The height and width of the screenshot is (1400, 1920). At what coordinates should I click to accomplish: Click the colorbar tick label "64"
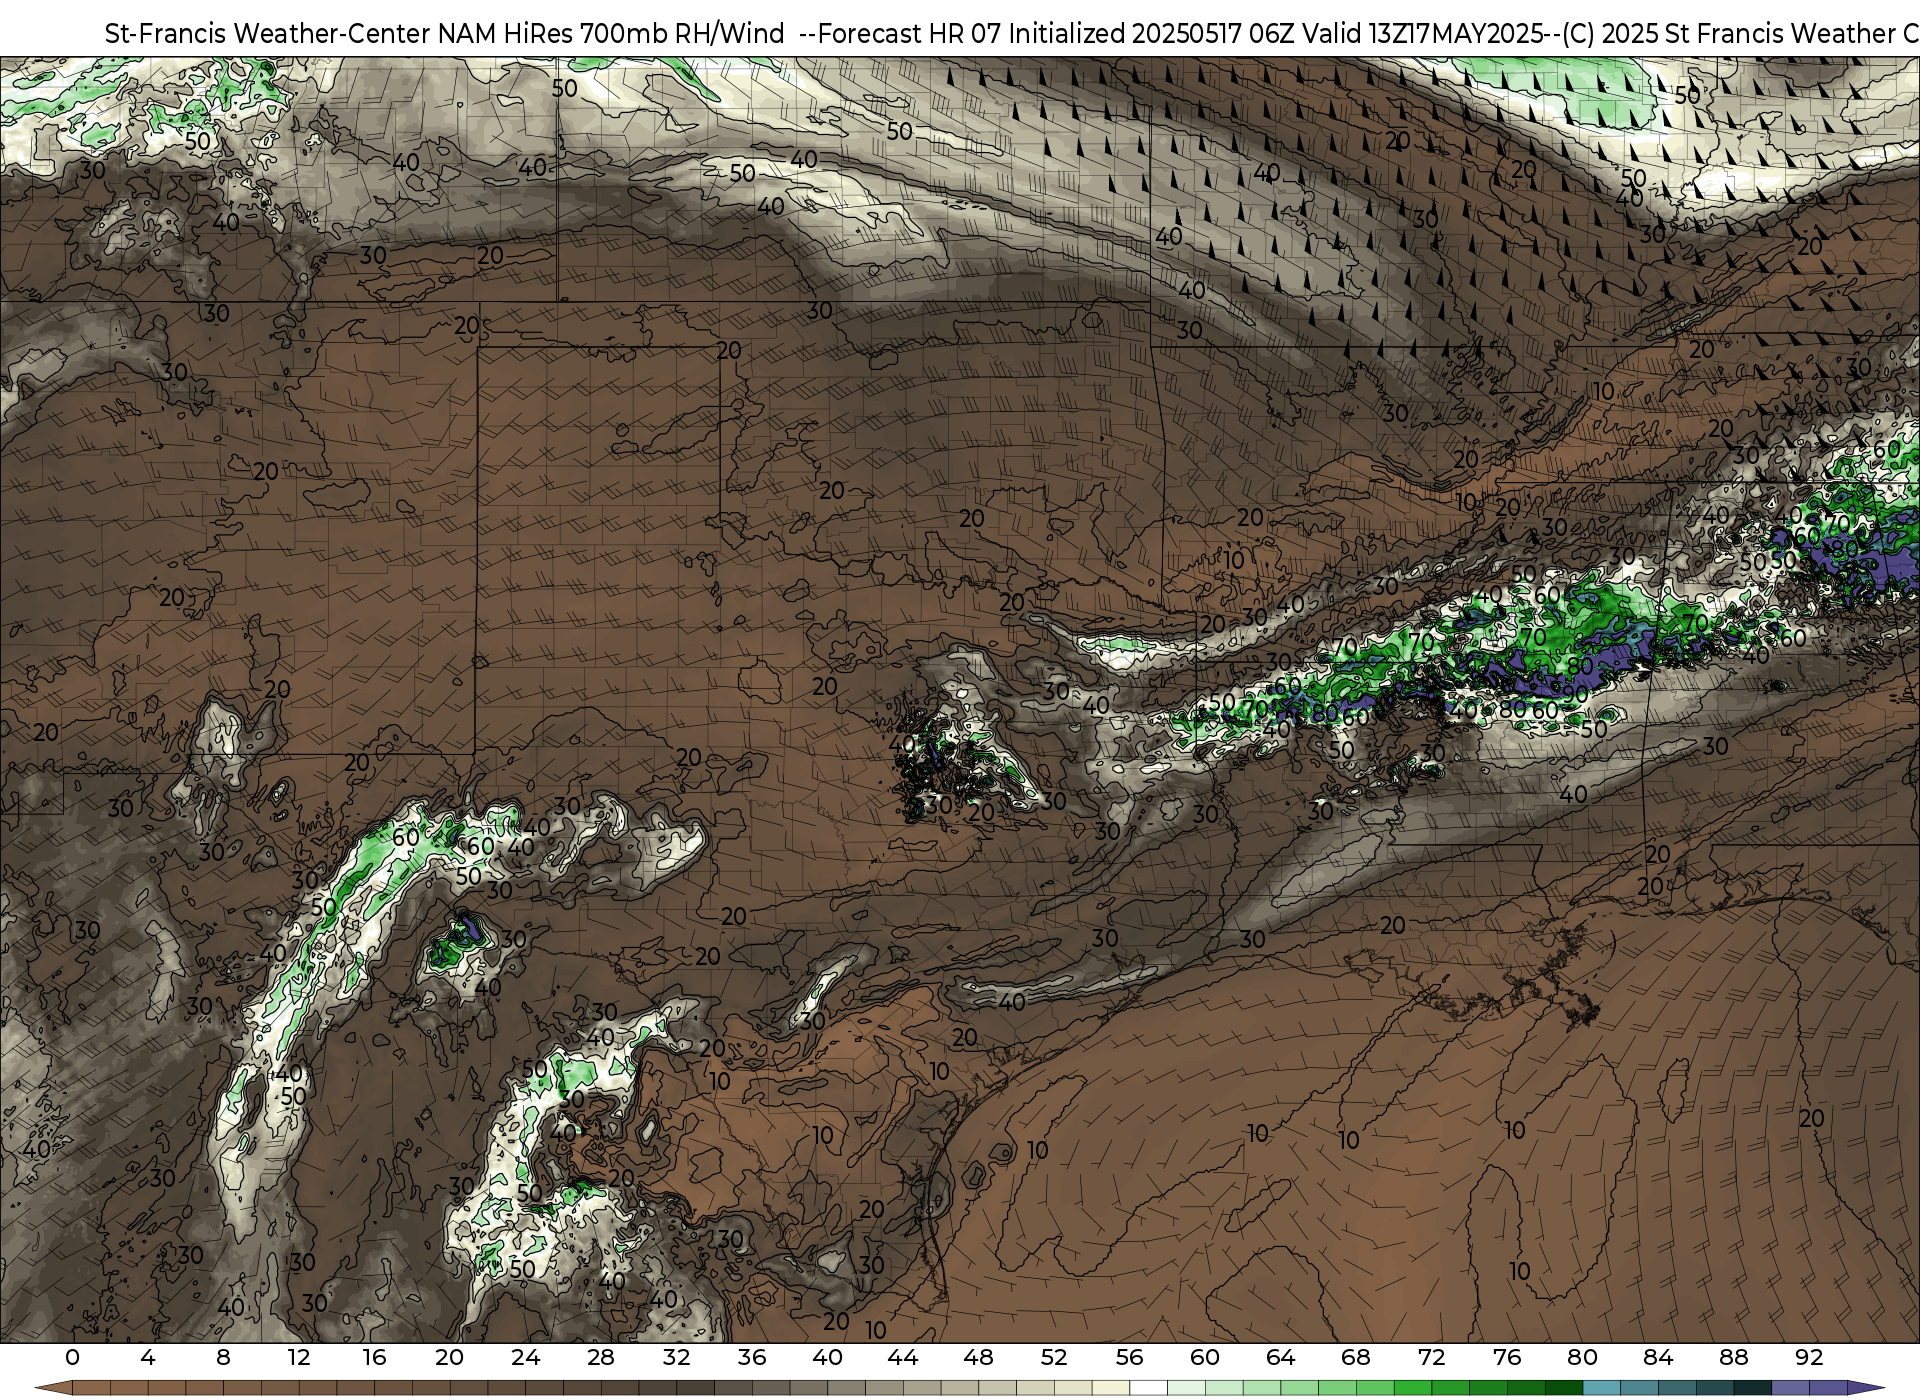[1280, 1358]
